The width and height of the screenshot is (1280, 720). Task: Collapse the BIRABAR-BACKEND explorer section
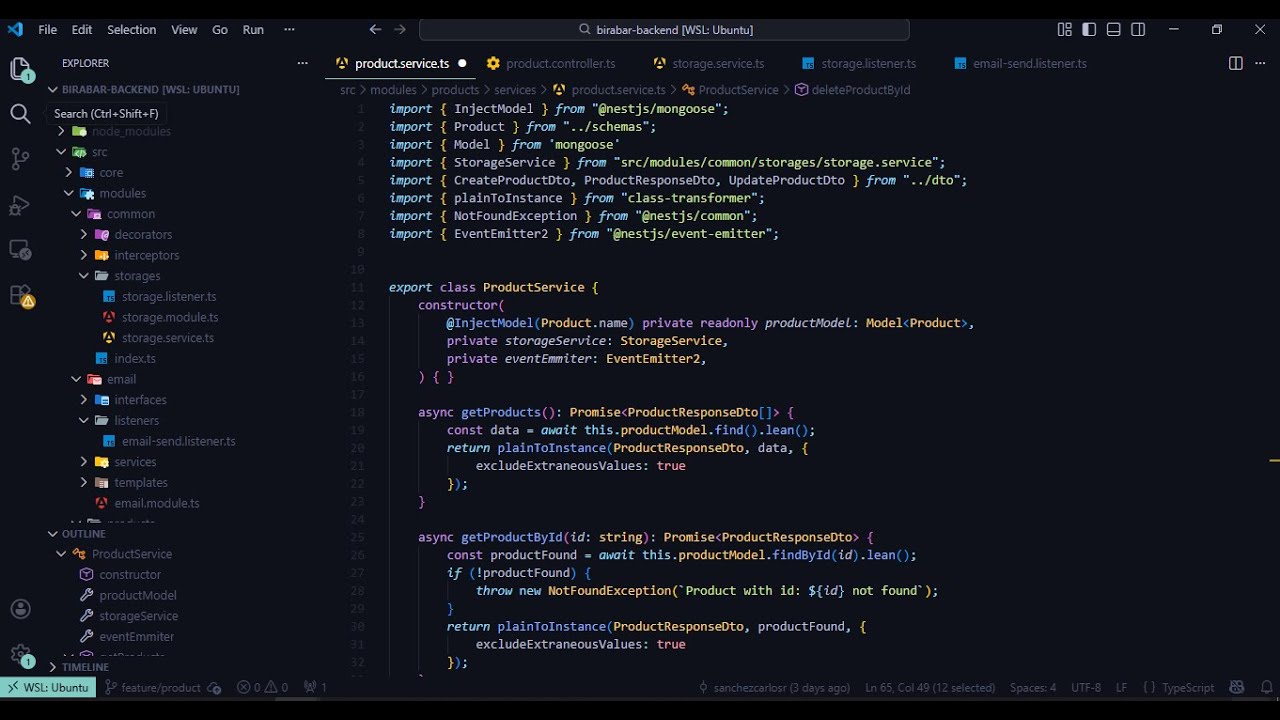(x=150, y=89)
